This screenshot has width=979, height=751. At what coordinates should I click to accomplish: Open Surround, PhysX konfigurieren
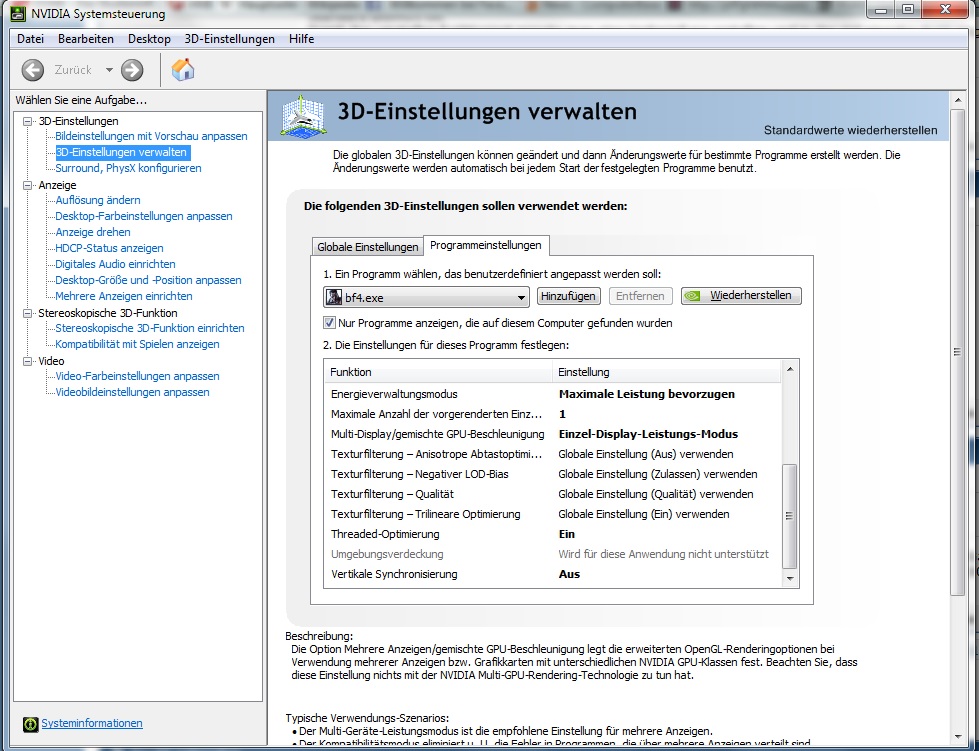tap(128, 168)
